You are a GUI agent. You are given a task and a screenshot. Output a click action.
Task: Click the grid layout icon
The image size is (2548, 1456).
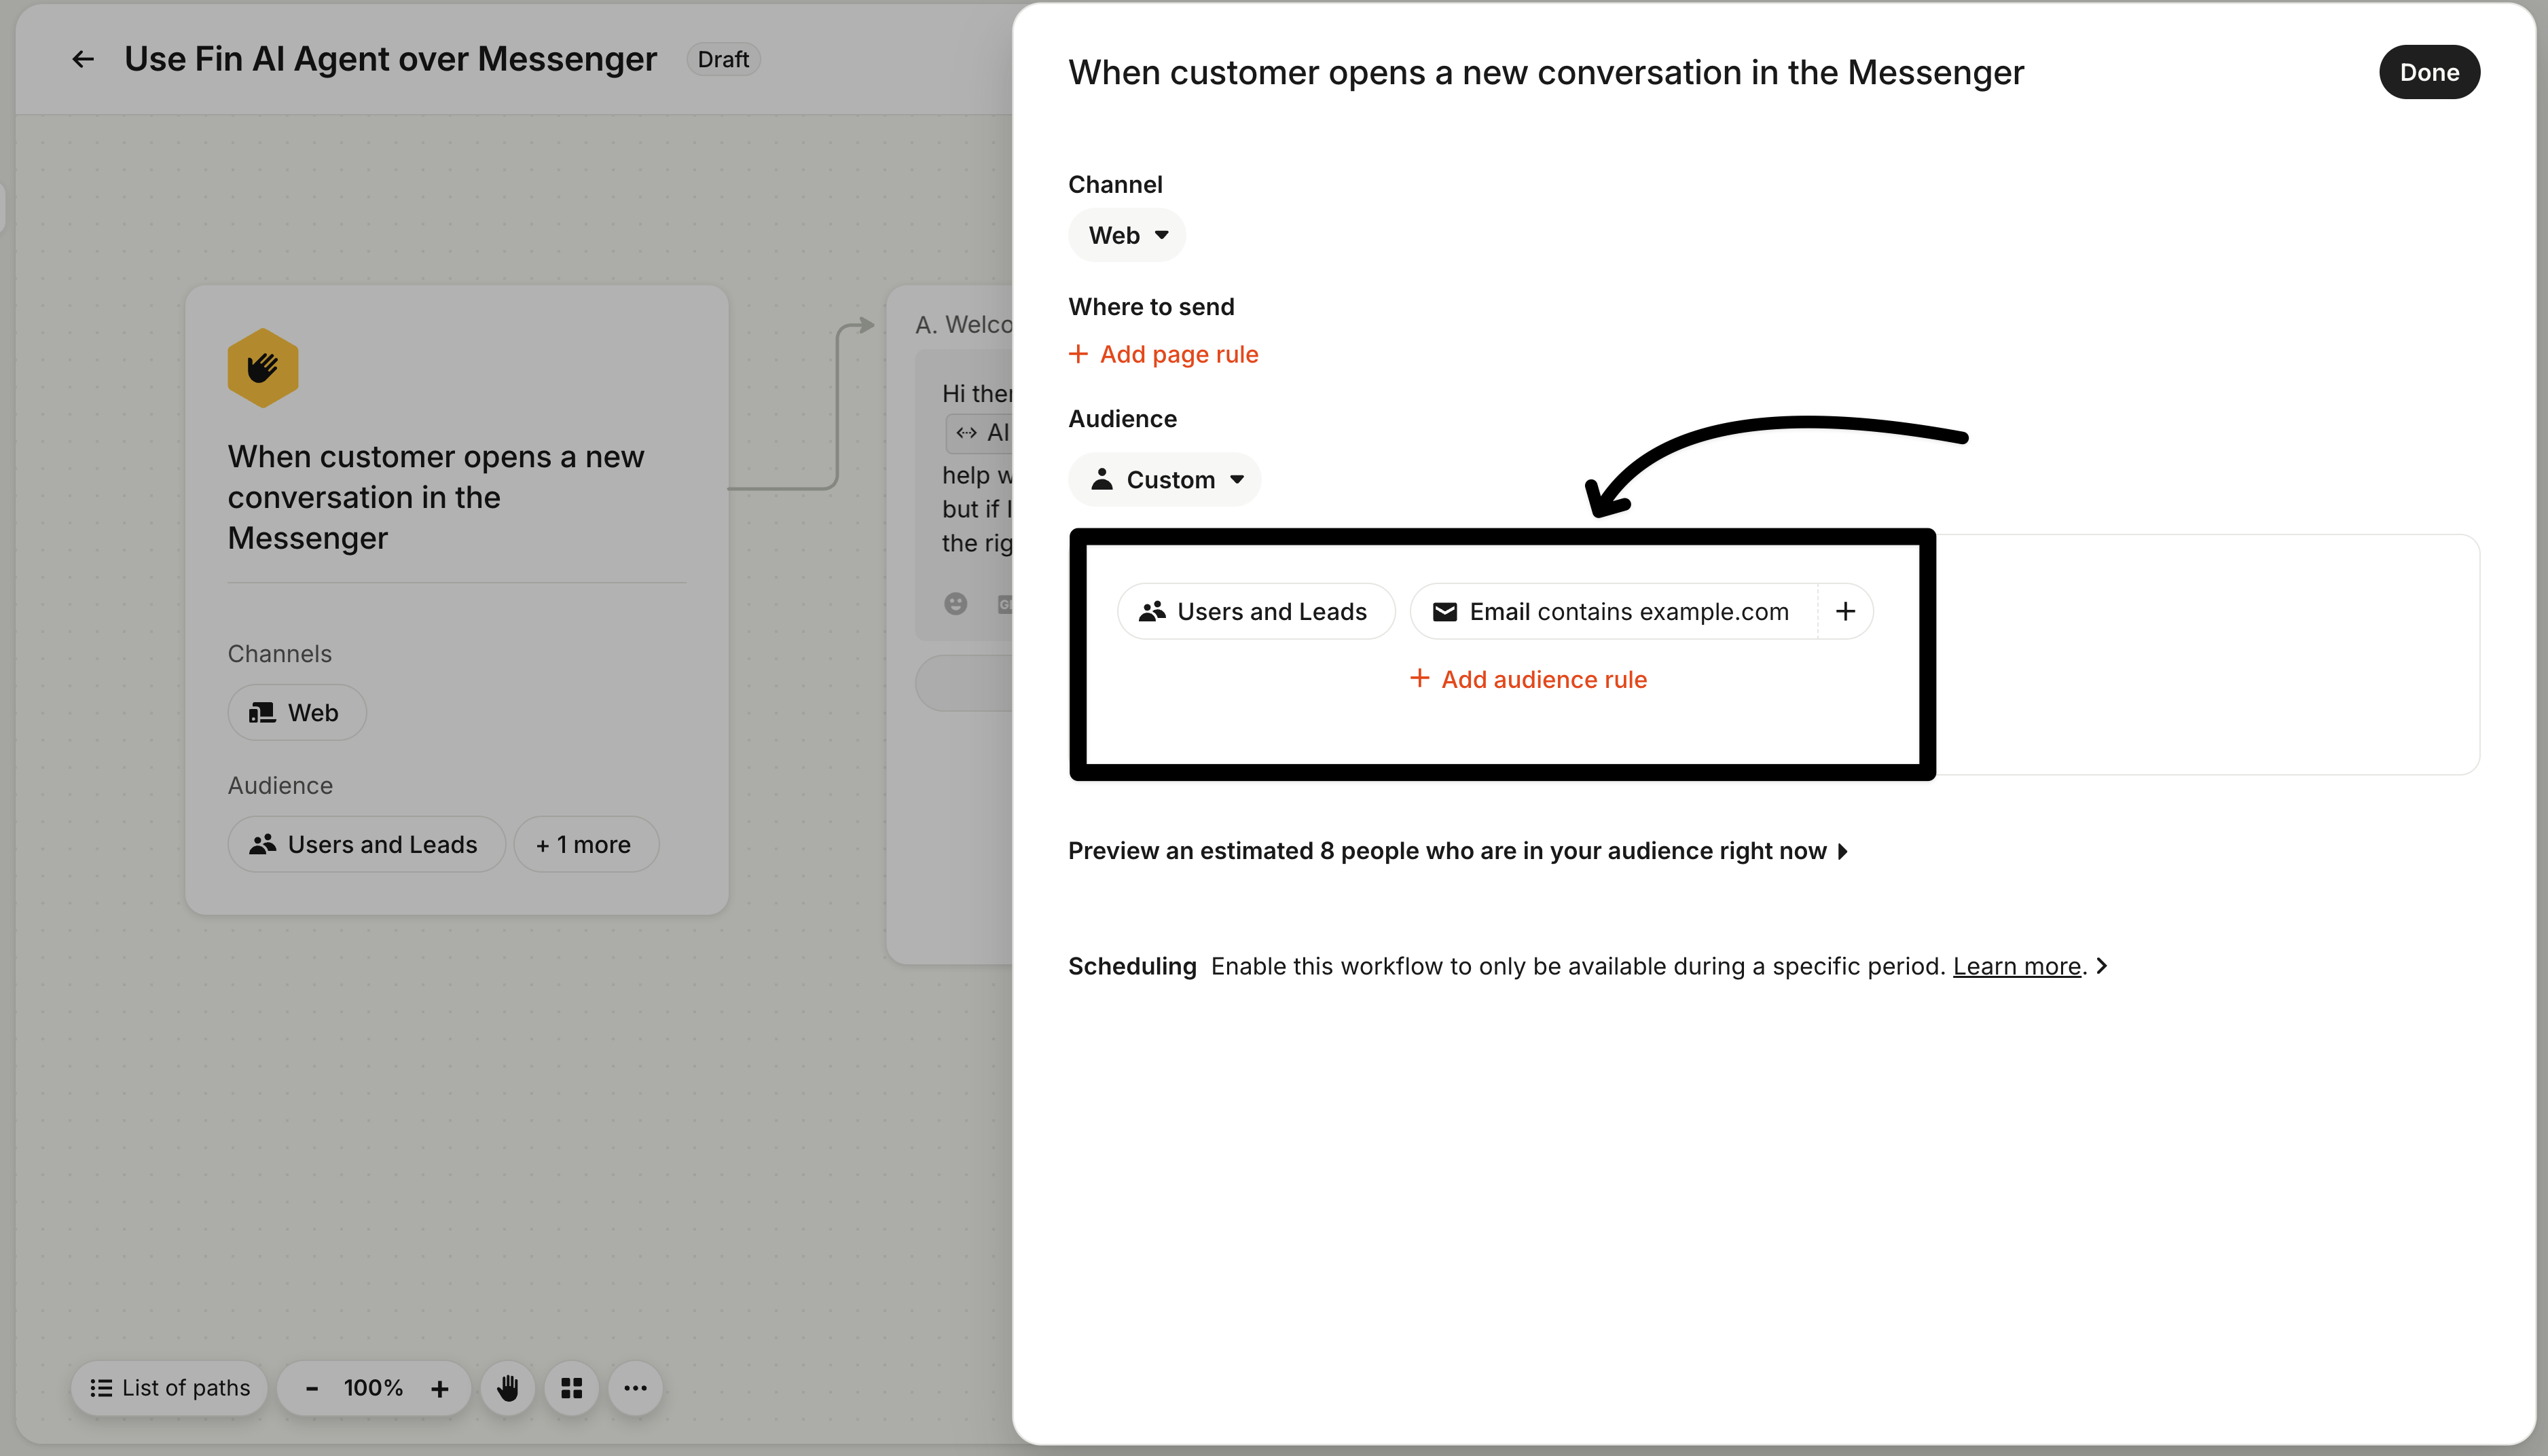pyautogui.click(x=572, y=1388)
